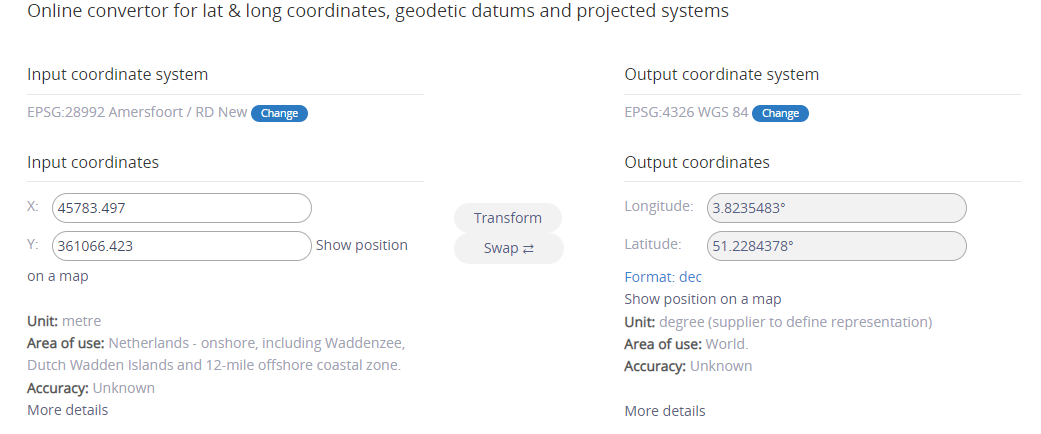Click the Input coordinate system heading
Image resolution: width=1041 pixels, height=434 pixels.
click(117, 75)
